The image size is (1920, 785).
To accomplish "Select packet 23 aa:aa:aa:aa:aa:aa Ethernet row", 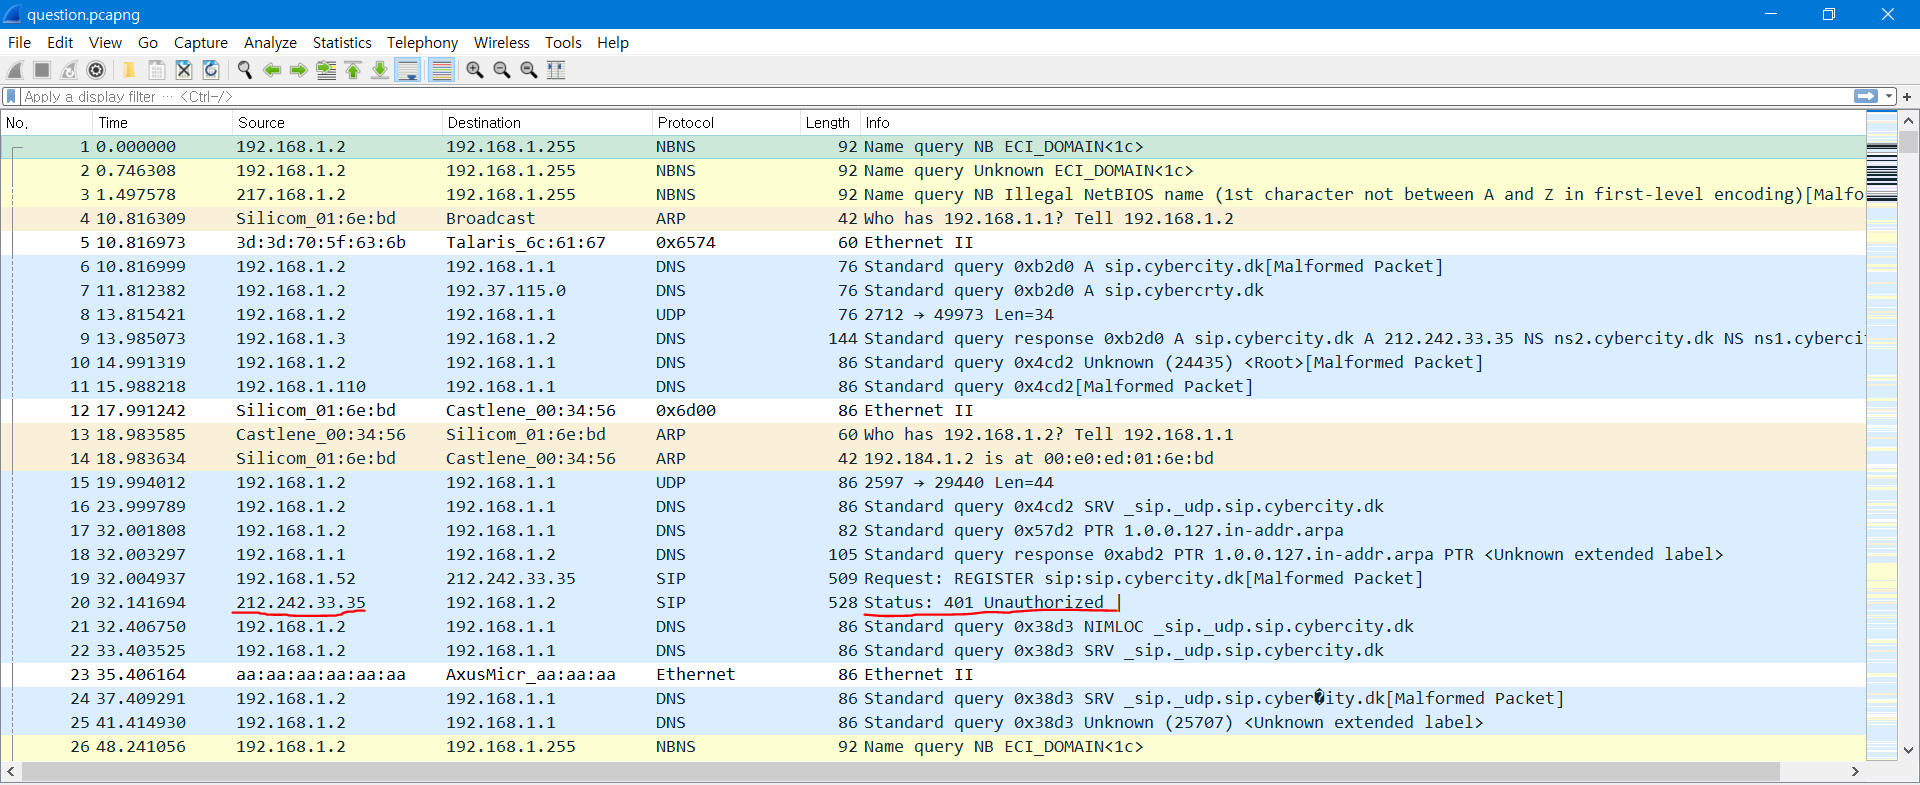I will (934, 675).
